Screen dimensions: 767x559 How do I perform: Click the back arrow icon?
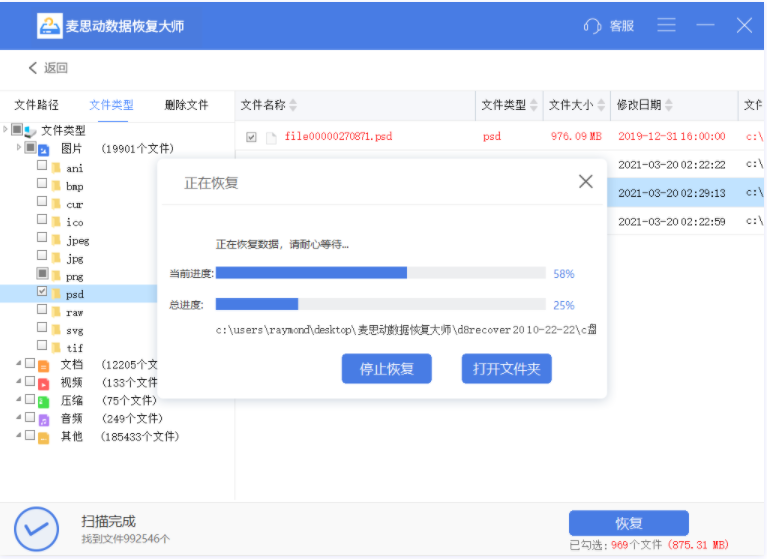[x=33, y=68]
